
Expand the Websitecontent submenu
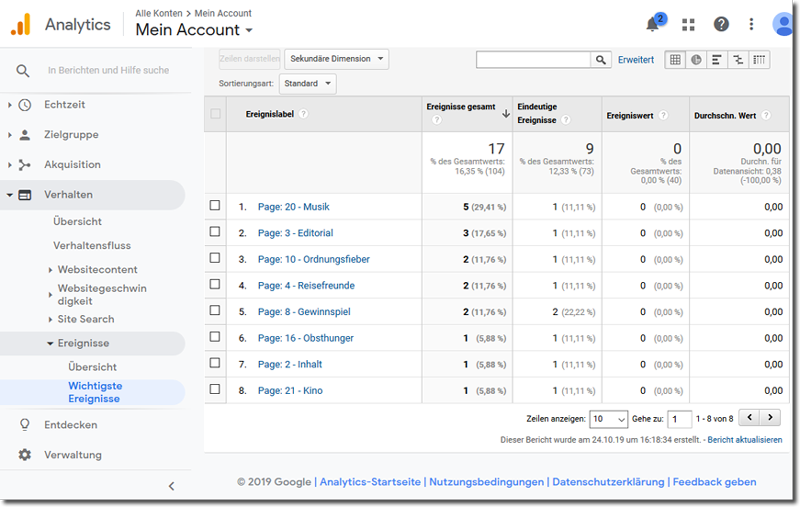(x=50, y=270)
